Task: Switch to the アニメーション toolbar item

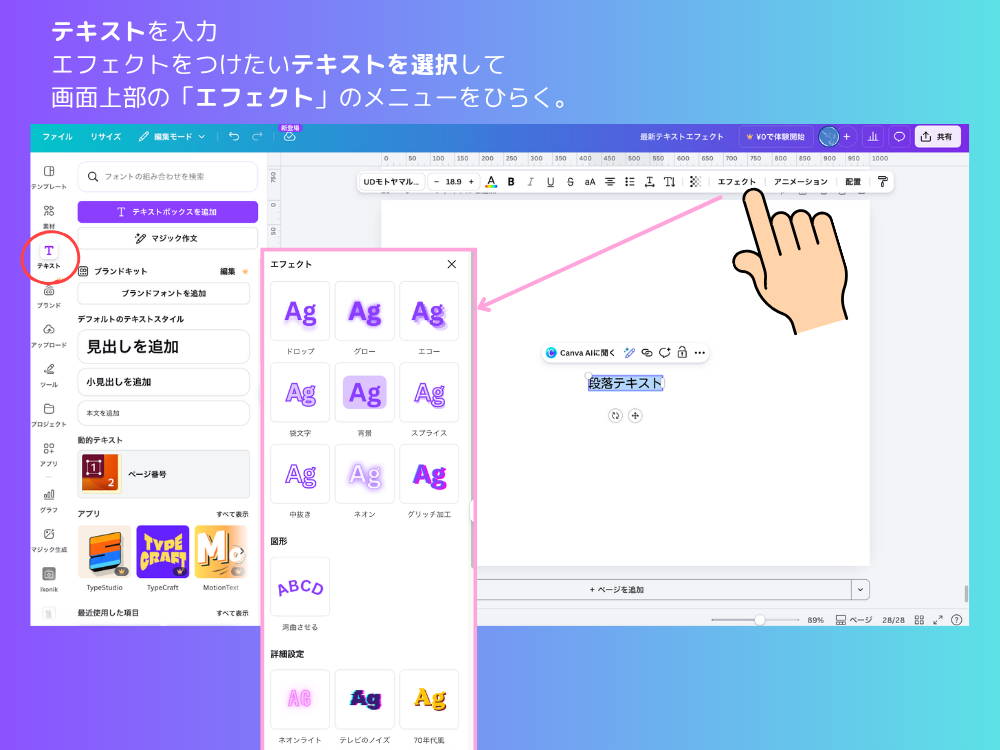Action: [x=799, y=181]
